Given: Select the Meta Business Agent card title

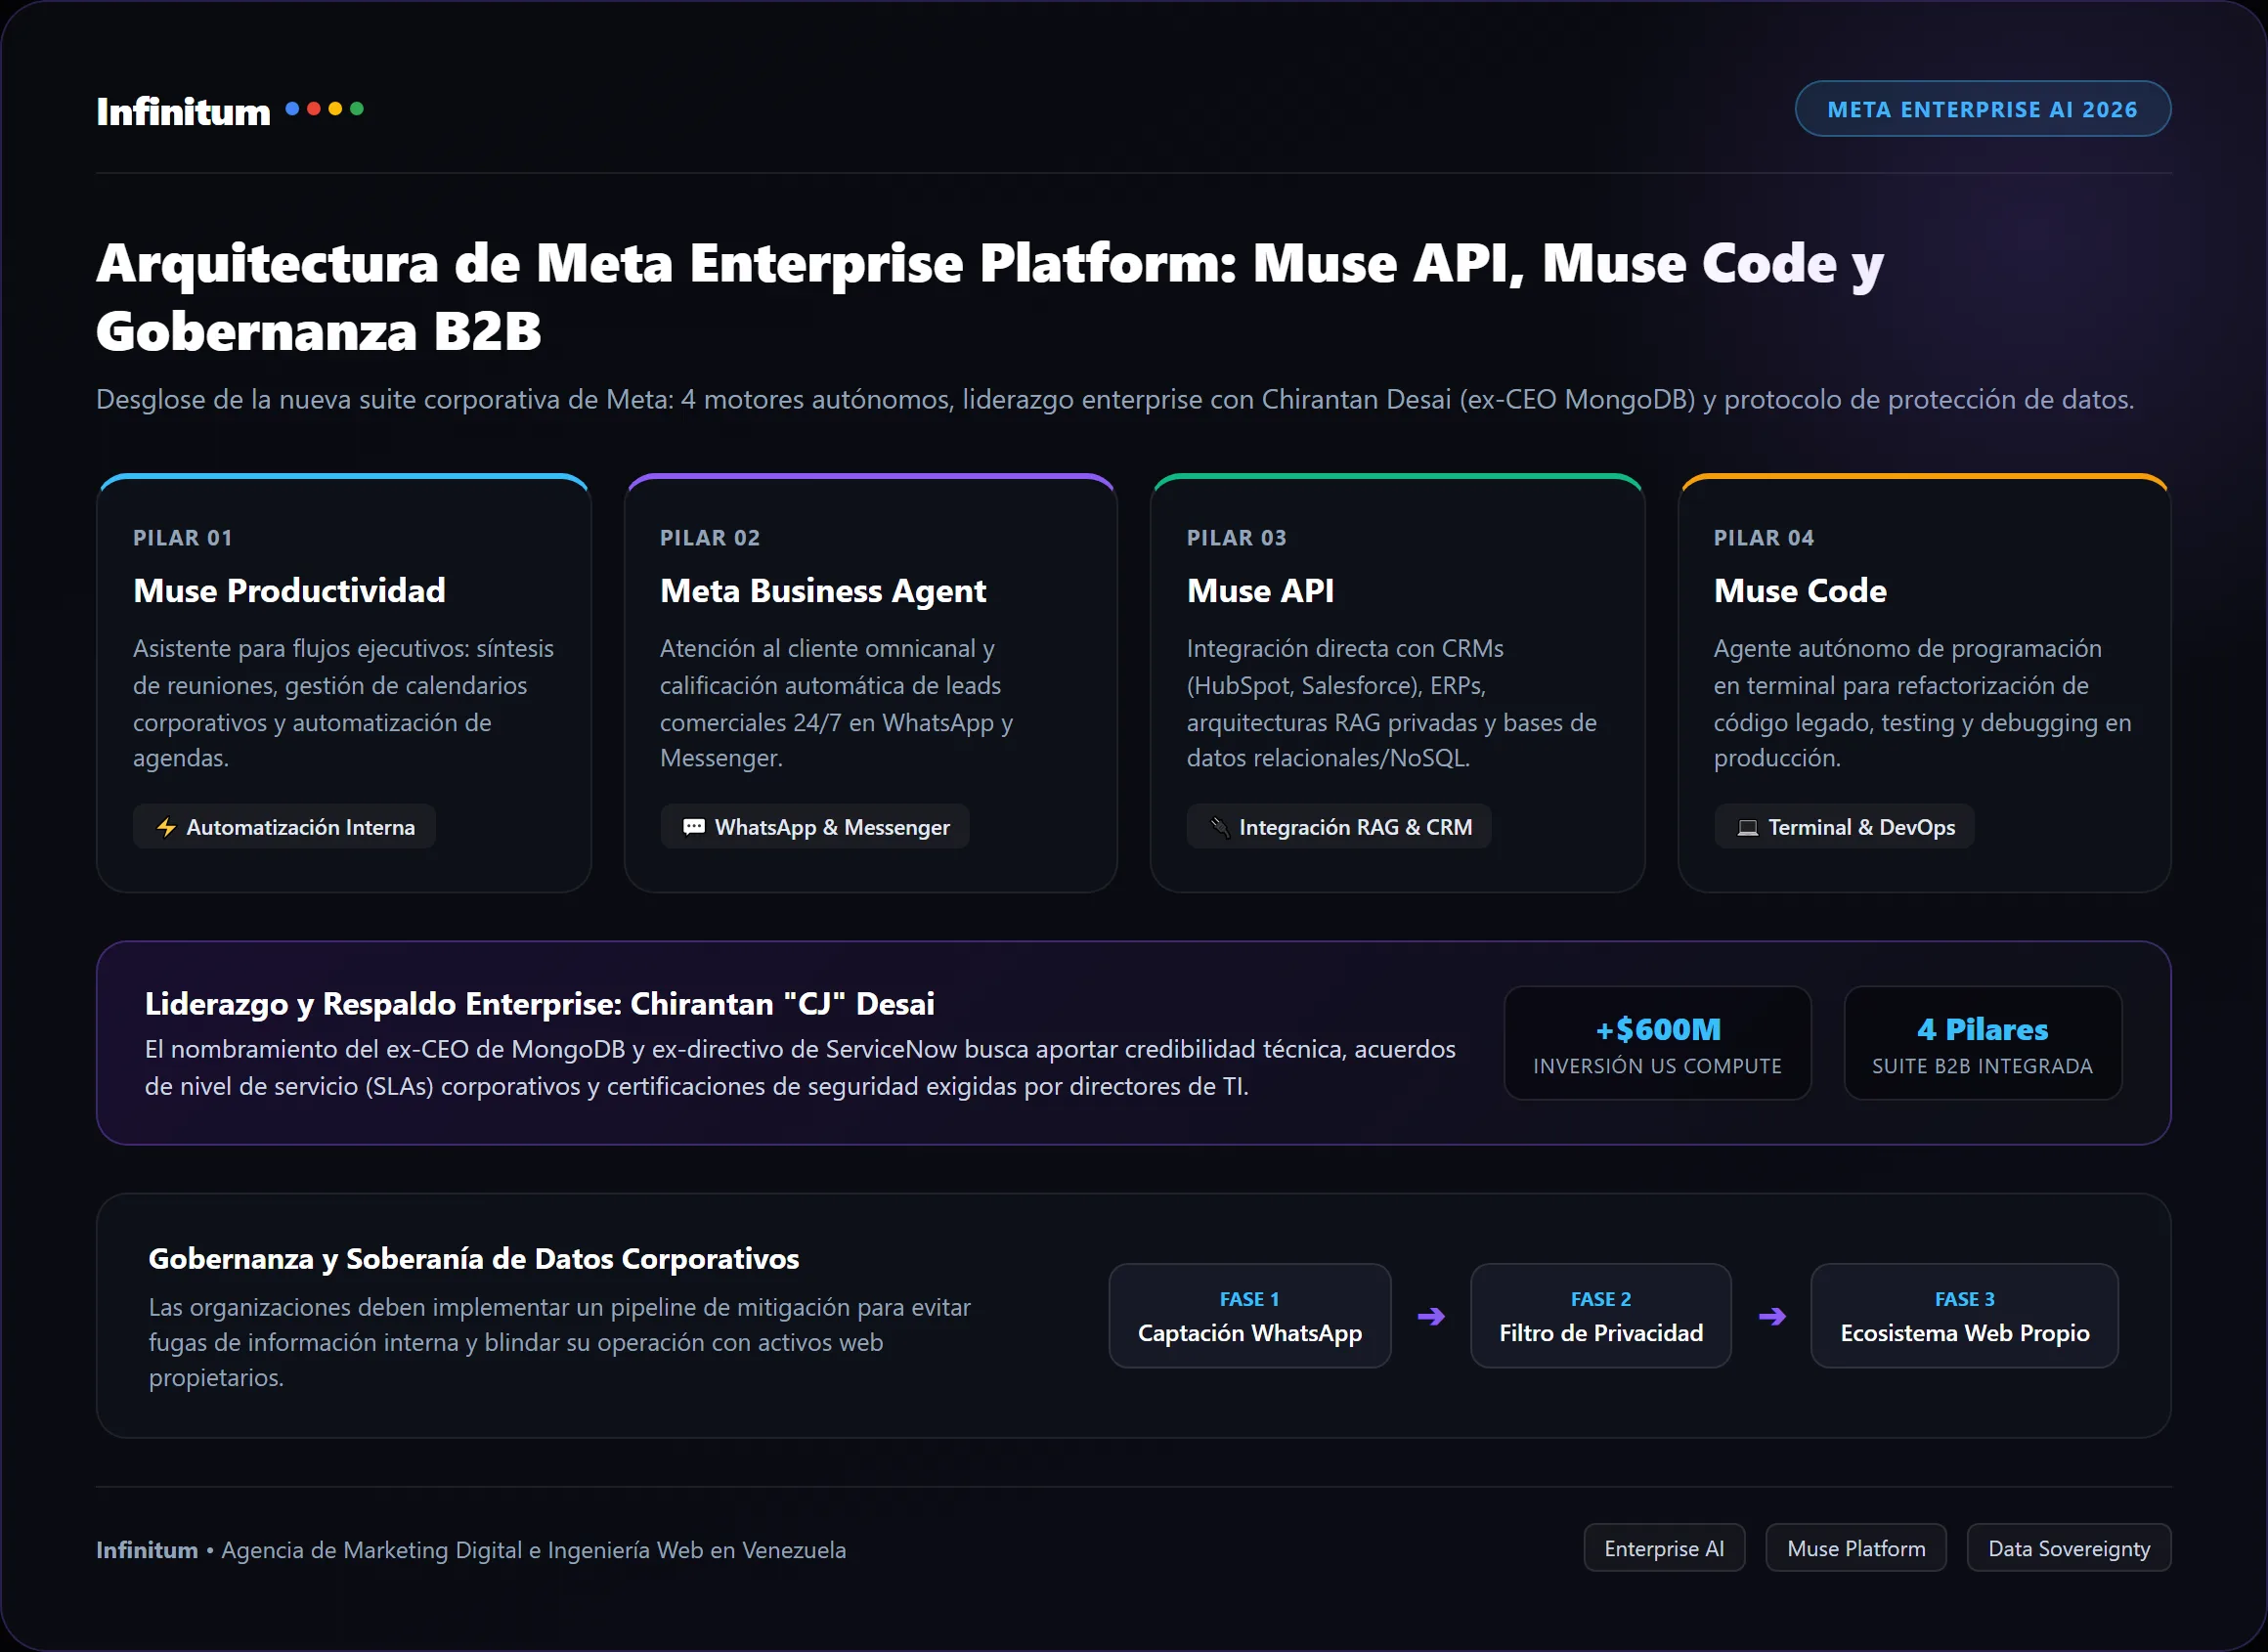Looking at the screenshot, I should tap(822, 591).
